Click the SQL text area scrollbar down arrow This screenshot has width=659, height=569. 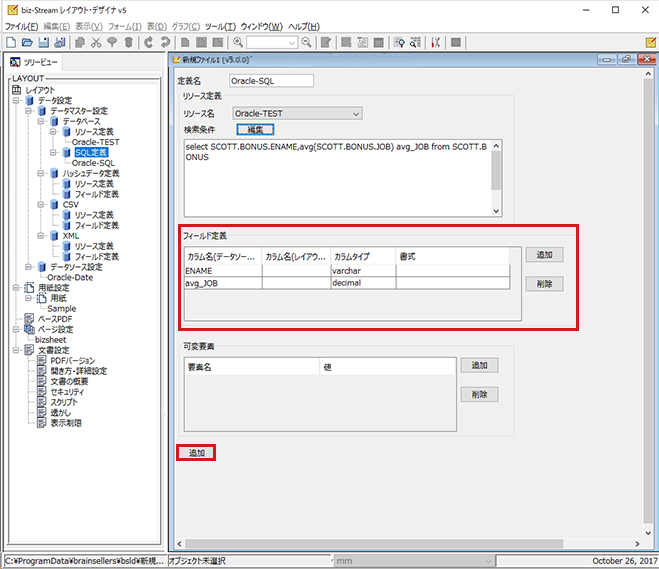click(496, 211)
